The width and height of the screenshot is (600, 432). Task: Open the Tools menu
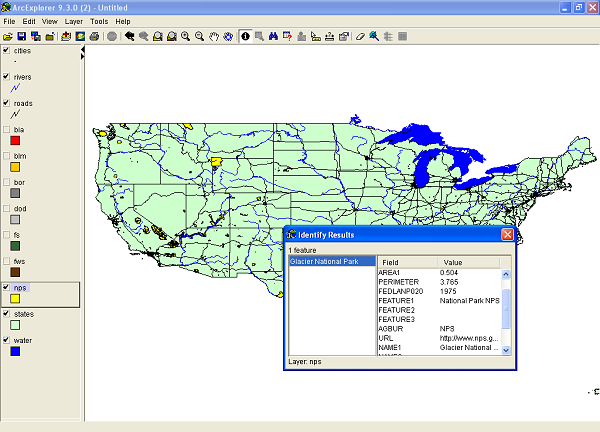[x=99, y=21]
